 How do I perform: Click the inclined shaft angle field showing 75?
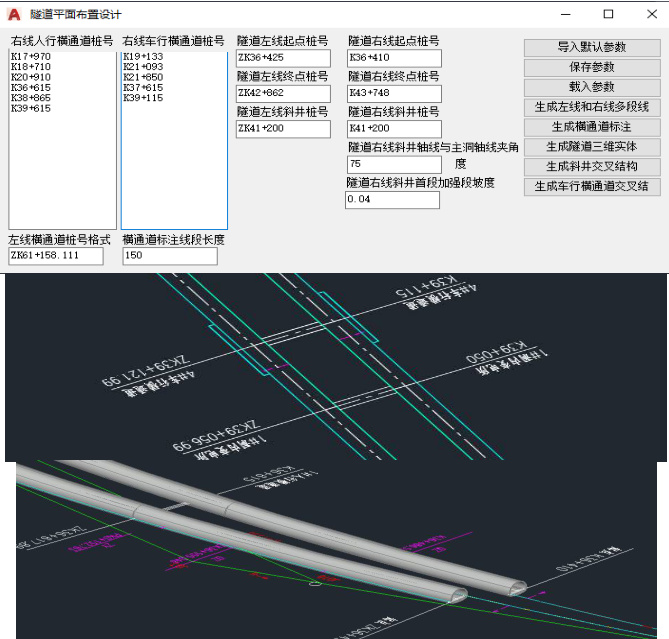point(394,164)
